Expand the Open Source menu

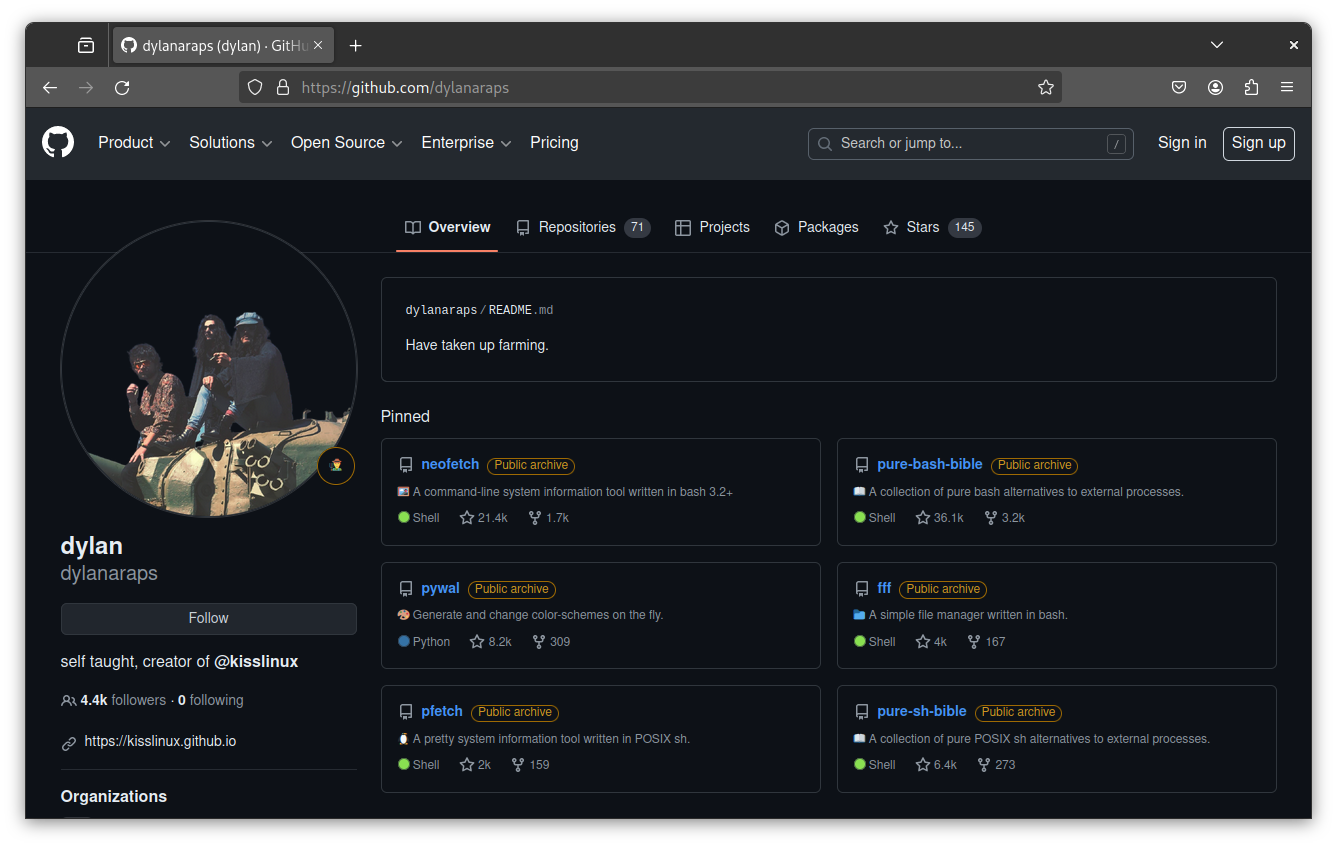coord(347,143)
